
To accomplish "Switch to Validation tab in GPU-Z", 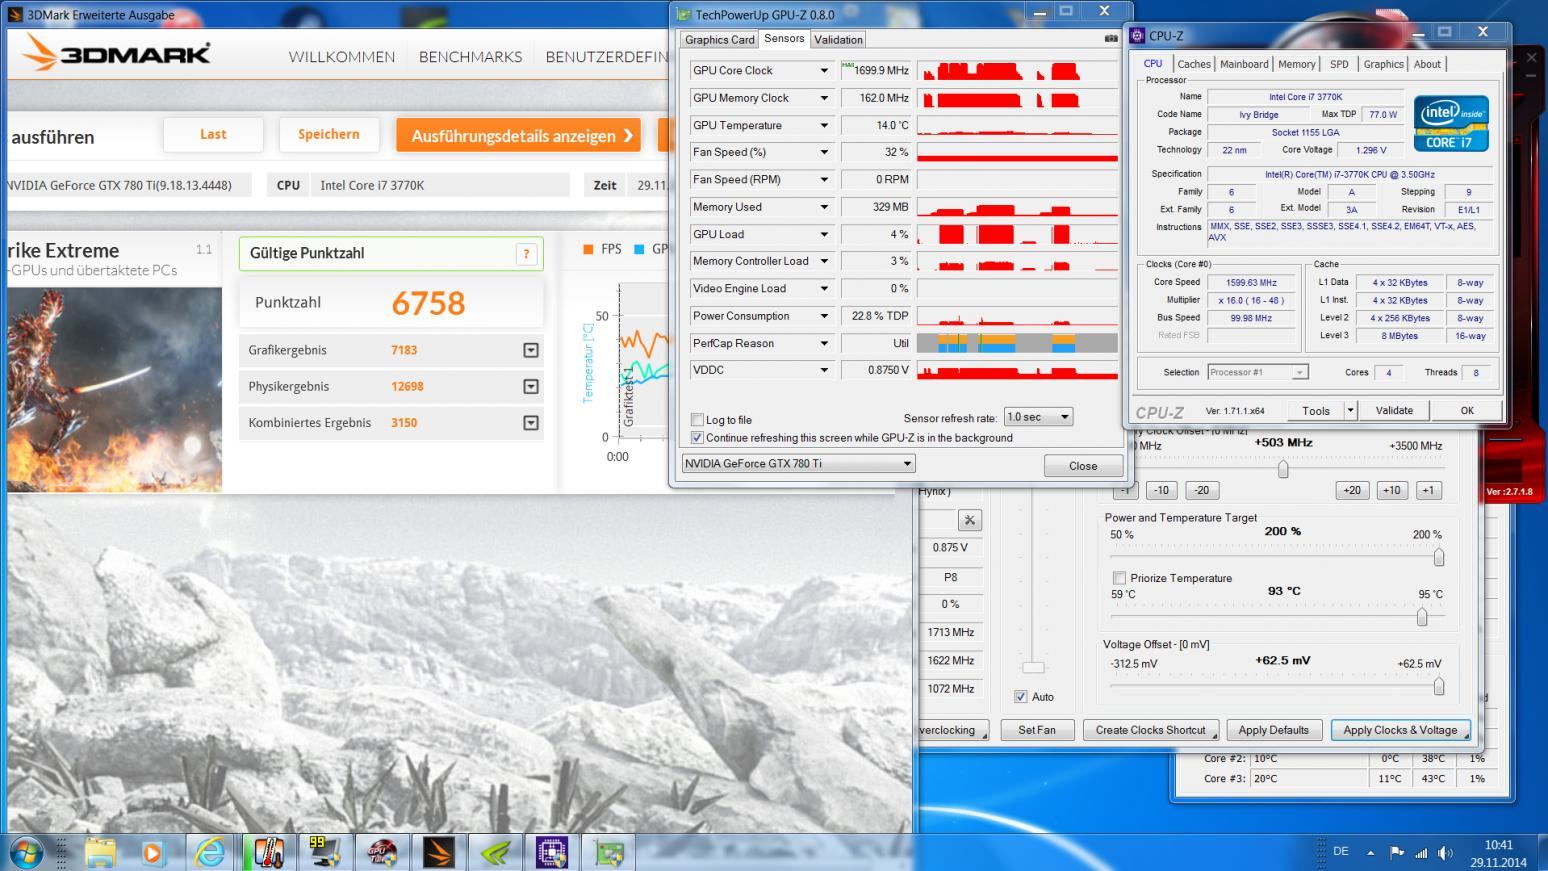I will [838, 40].
